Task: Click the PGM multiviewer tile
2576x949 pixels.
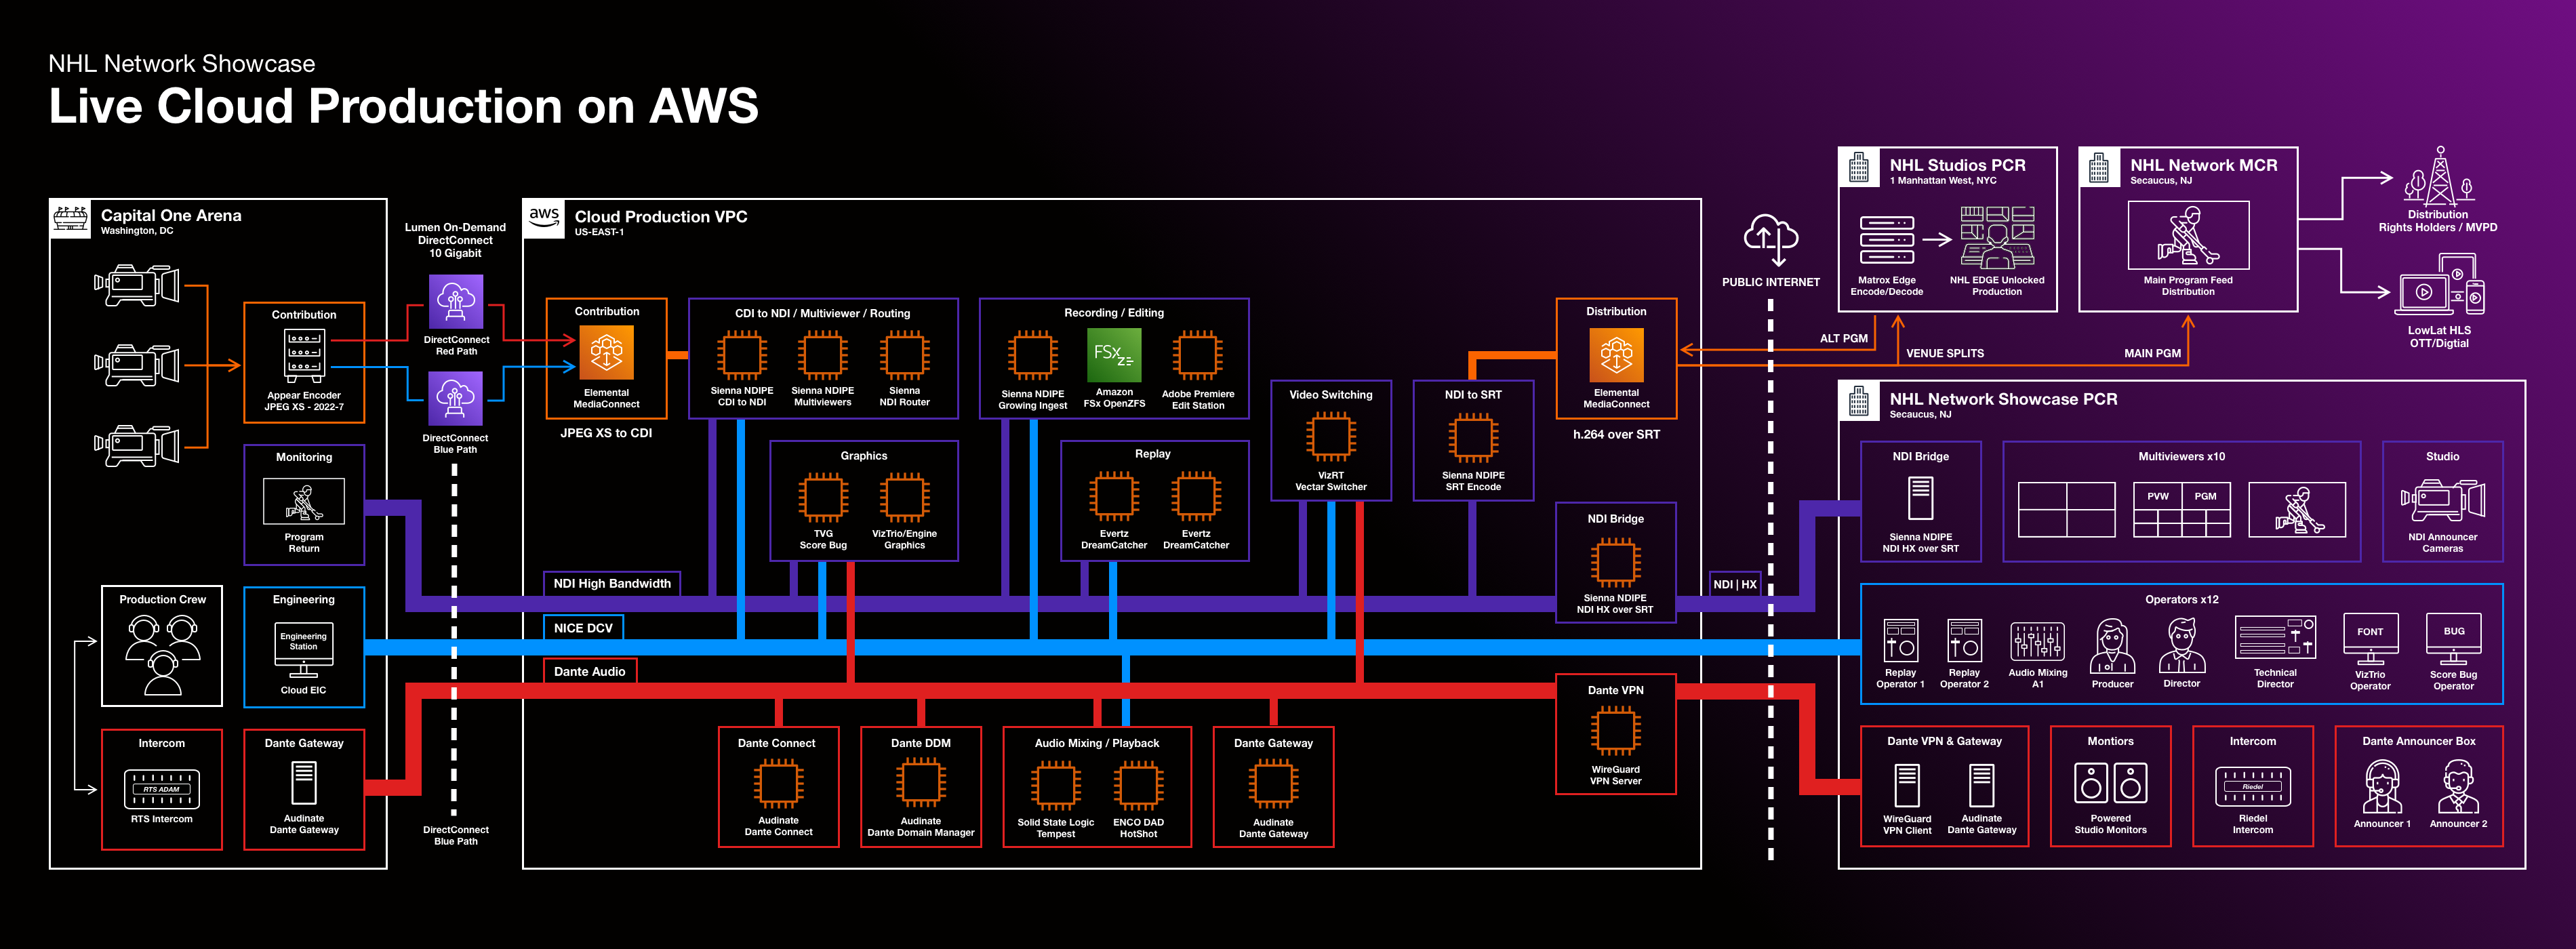Action: 2205,496
